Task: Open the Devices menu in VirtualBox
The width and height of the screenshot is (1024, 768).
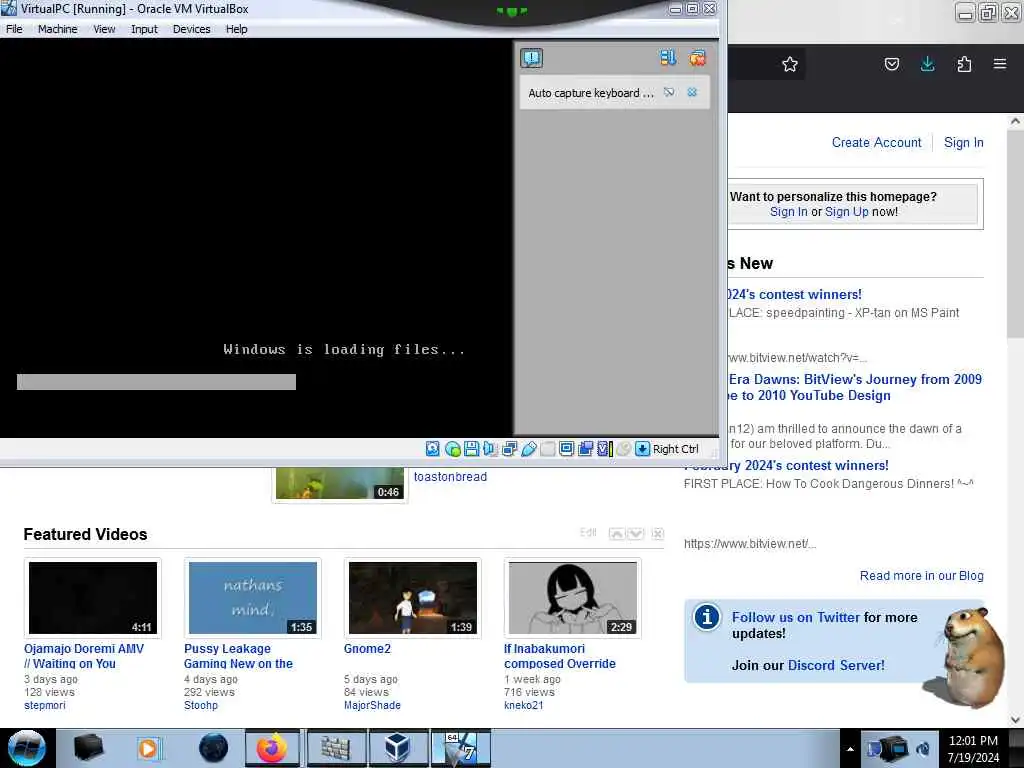Action: tap(191, 29)
